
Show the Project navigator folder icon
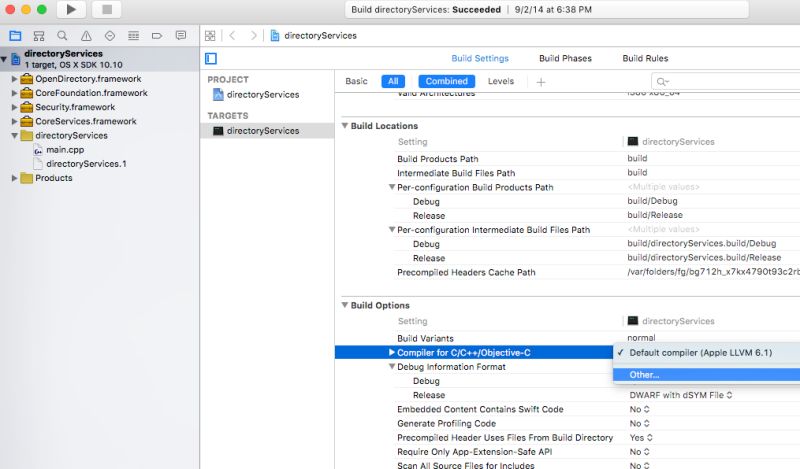tap(15, 36)
